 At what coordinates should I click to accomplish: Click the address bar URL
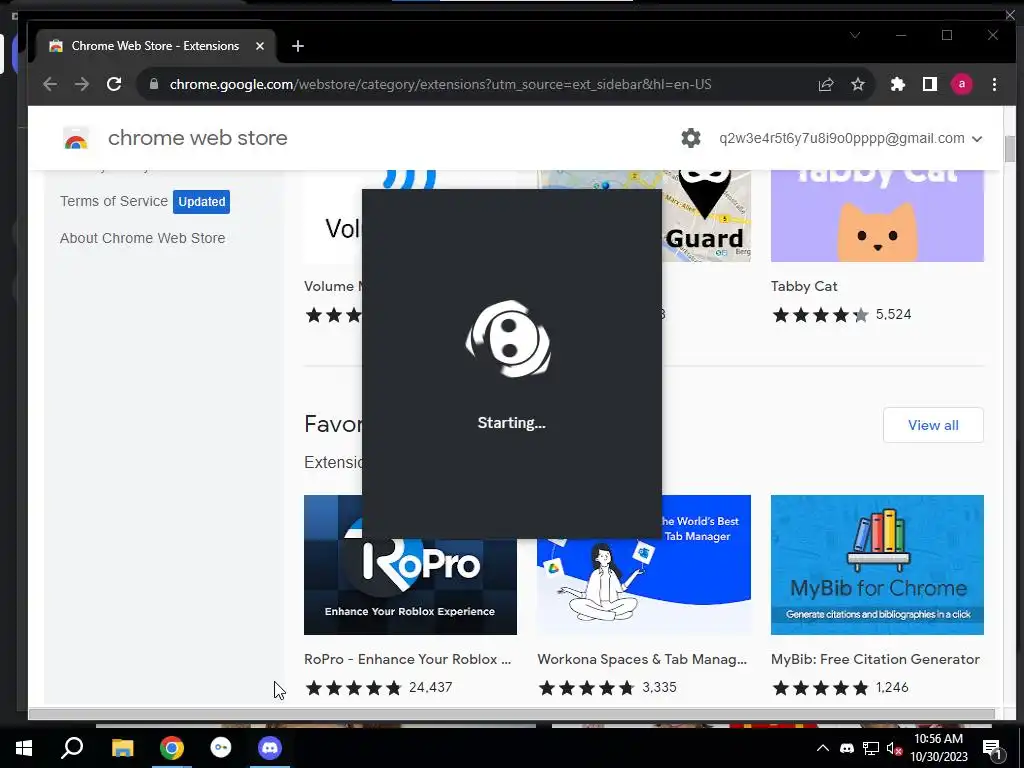point(440,84)
